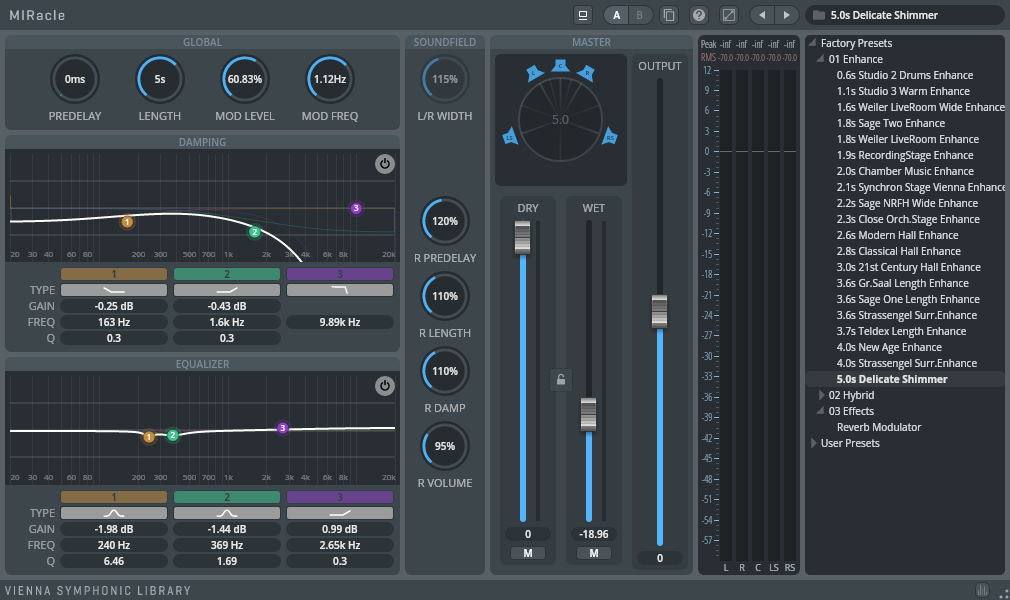Screen dimensions: 1010x600
Task: Open damping band 2 filter type selector
Action: coord(227,290)
